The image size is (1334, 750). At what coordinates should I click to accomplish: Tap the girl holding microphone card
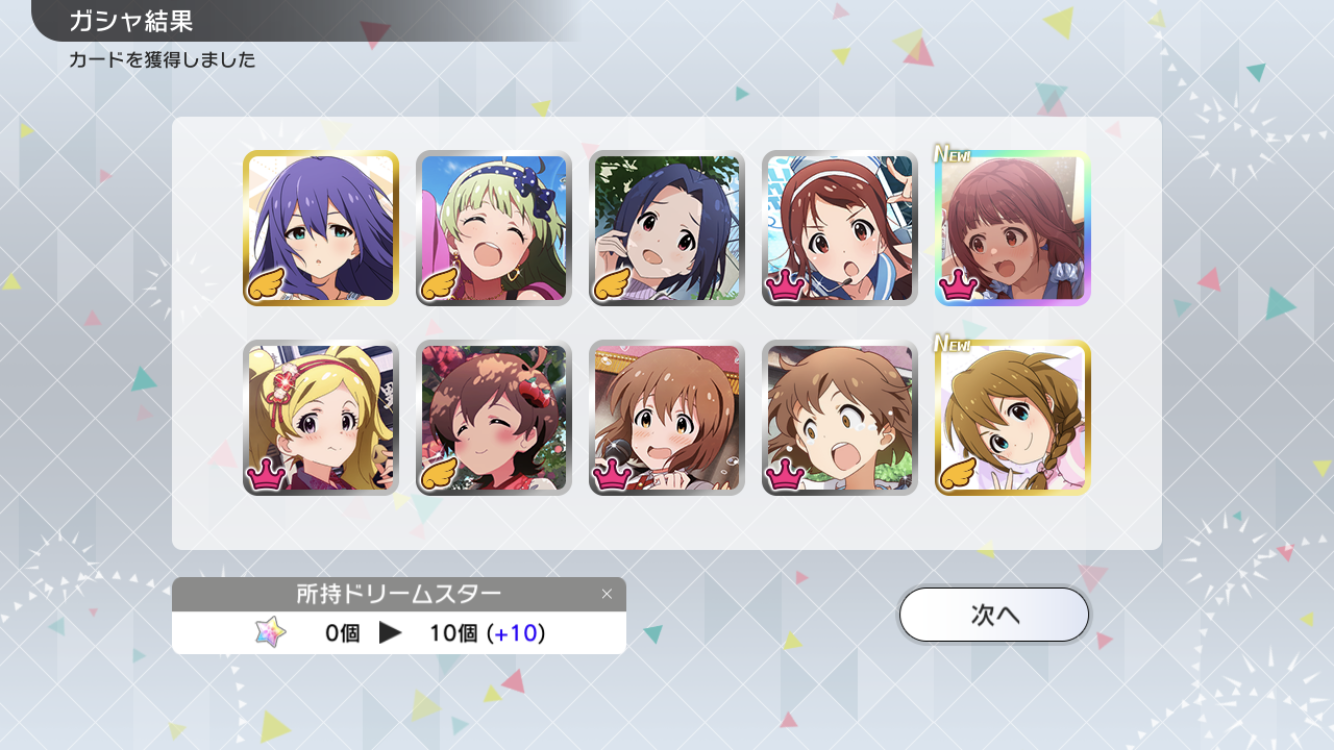pos(667,418)
